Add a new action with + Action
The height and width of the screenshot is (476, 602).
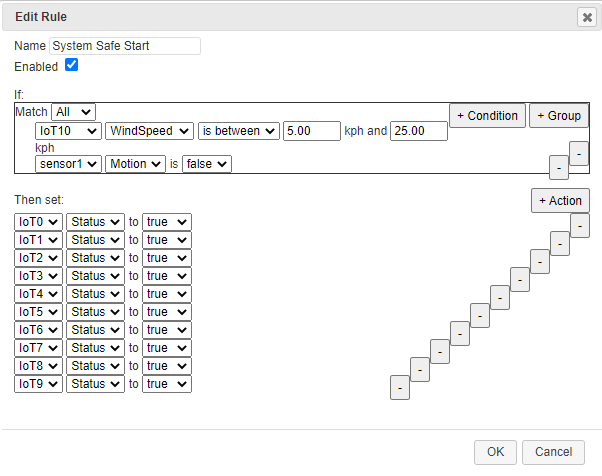tap(560, 200)
